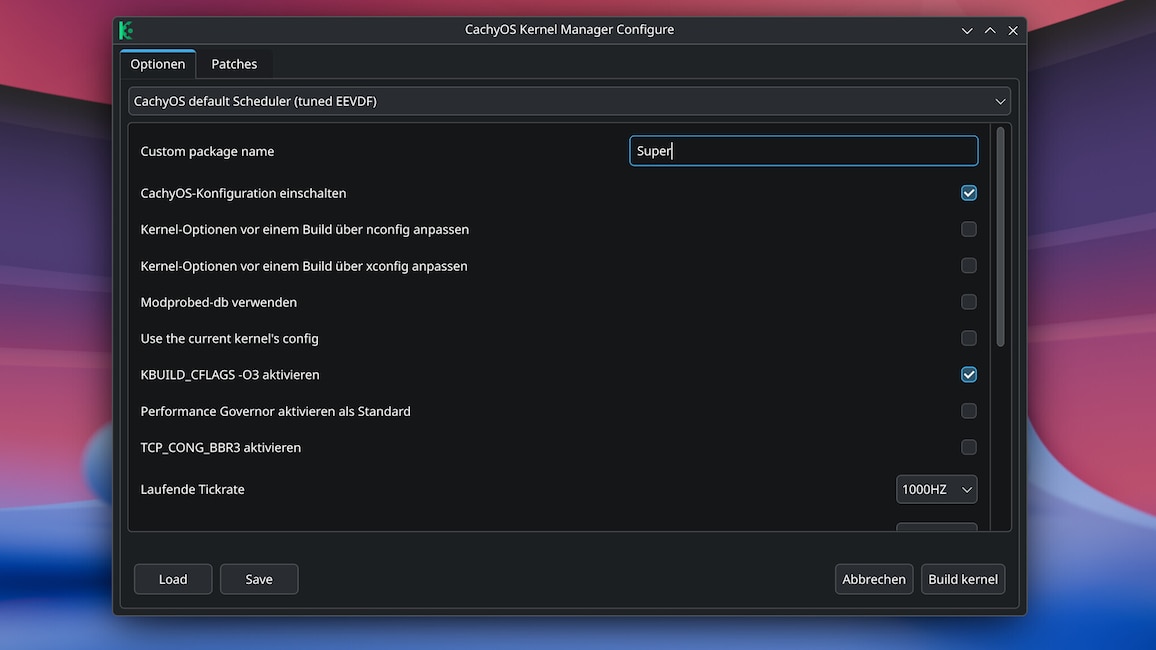Click the options list vertical scrollbar
Viewport: 1156px width, 650px height.
click(1000, 237)
